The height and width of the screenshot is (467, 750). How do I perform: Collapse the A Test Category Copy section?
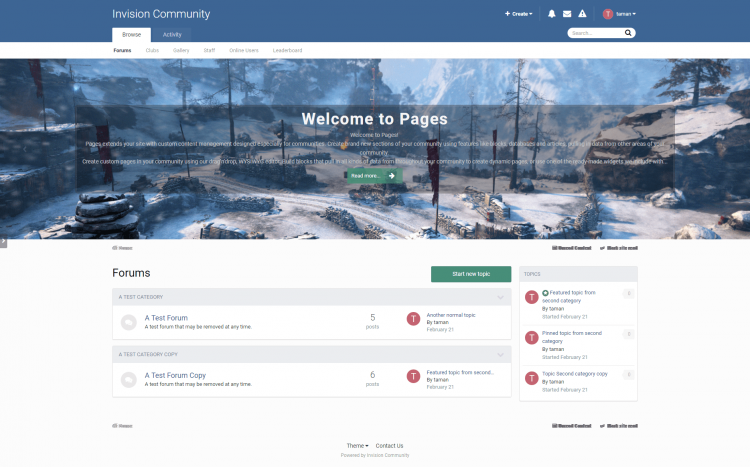coord(500,354)
